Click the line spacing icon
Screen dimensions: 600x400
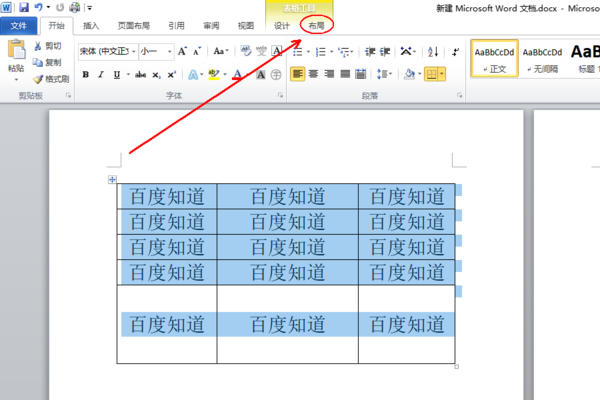click(382, 74)
